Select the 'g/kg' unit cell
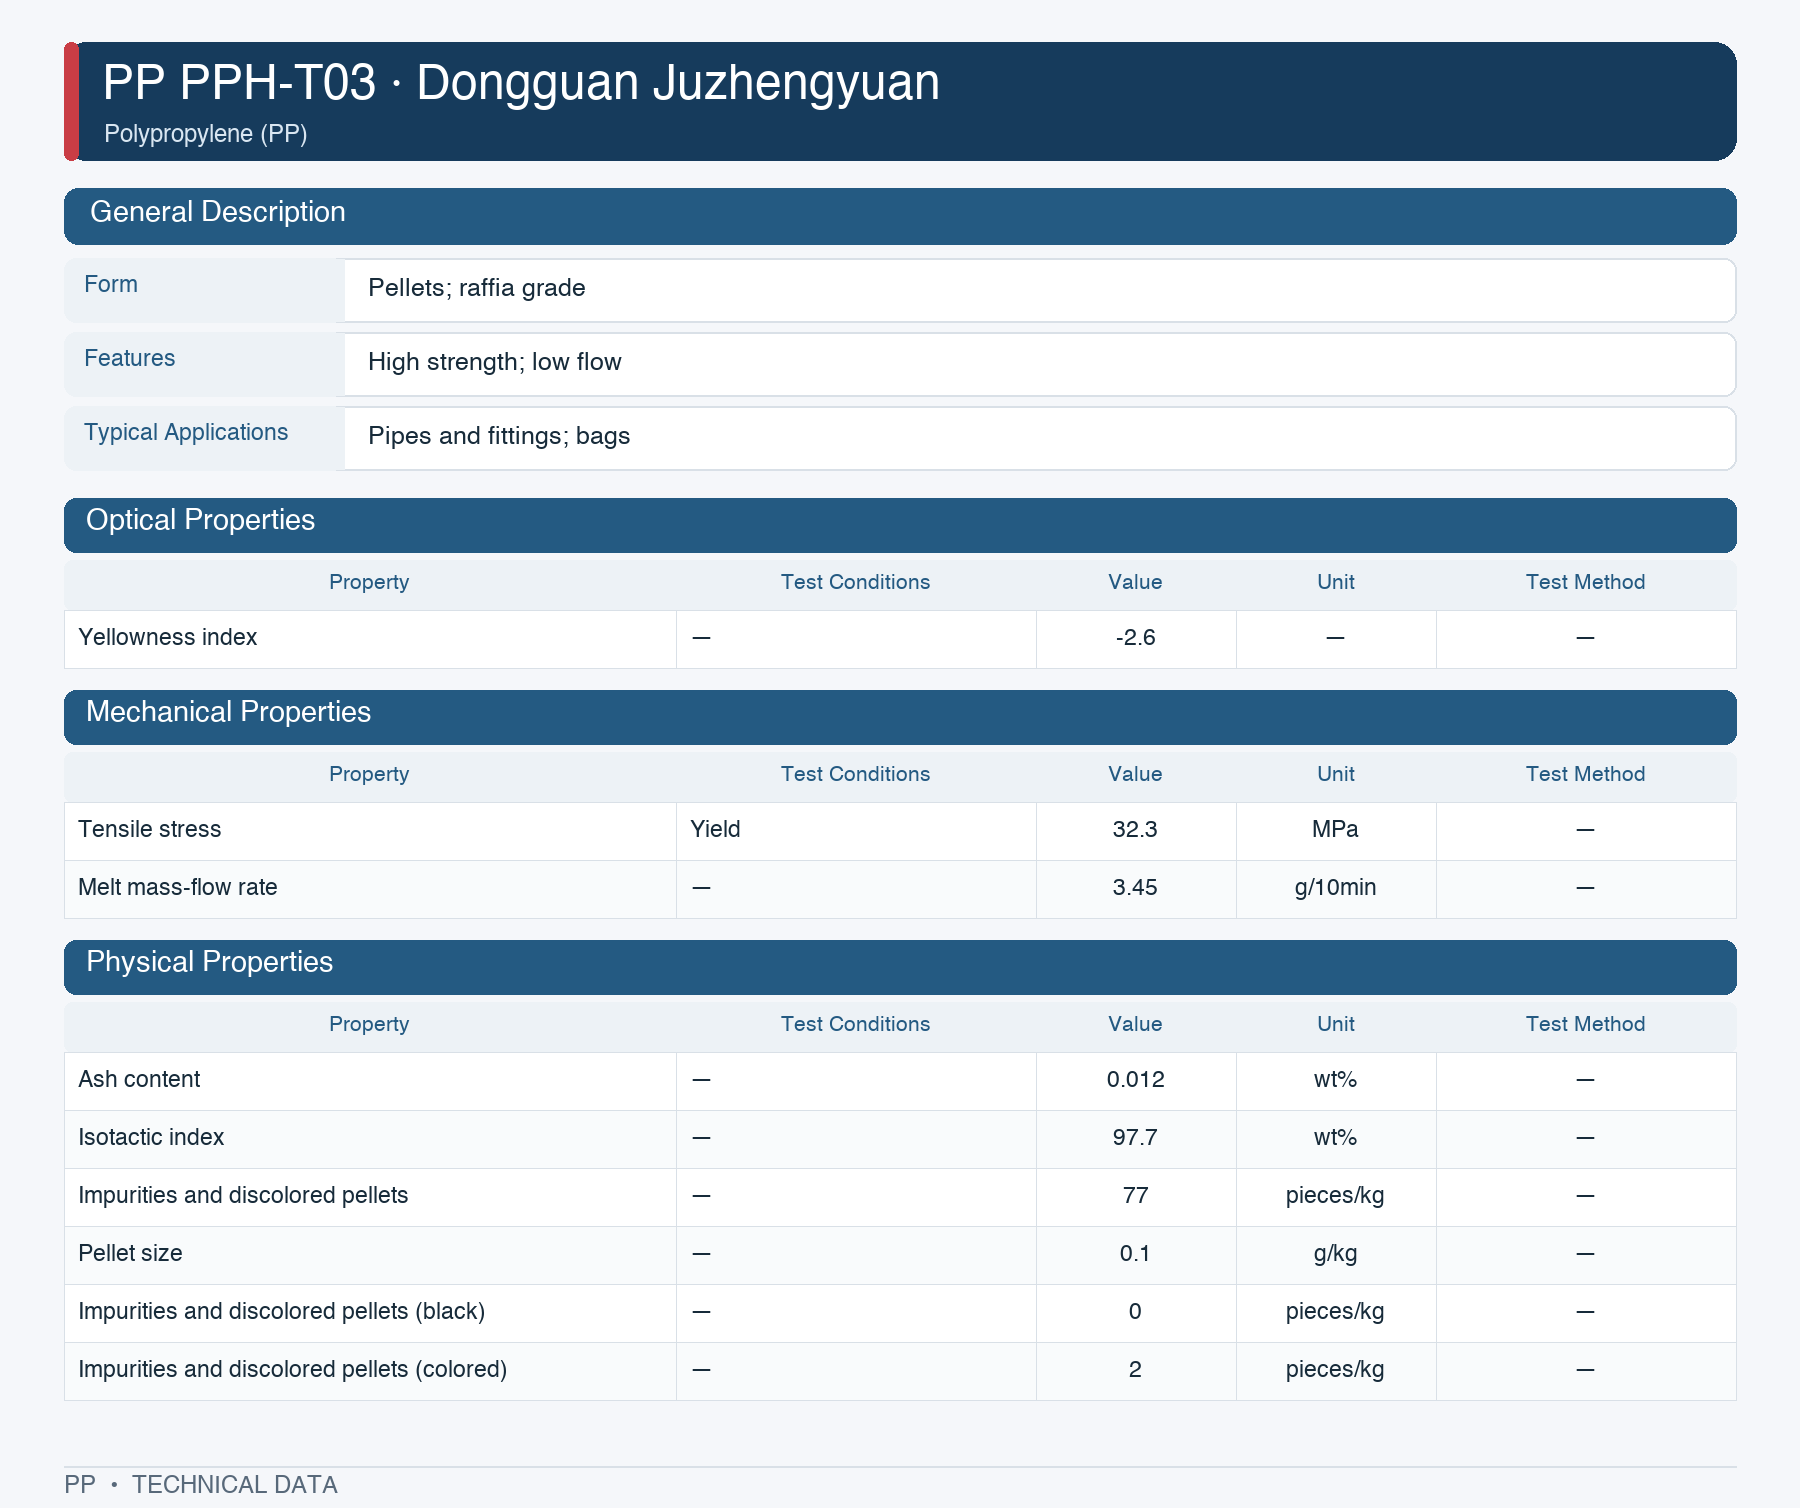 [x=1336, y=1255]
